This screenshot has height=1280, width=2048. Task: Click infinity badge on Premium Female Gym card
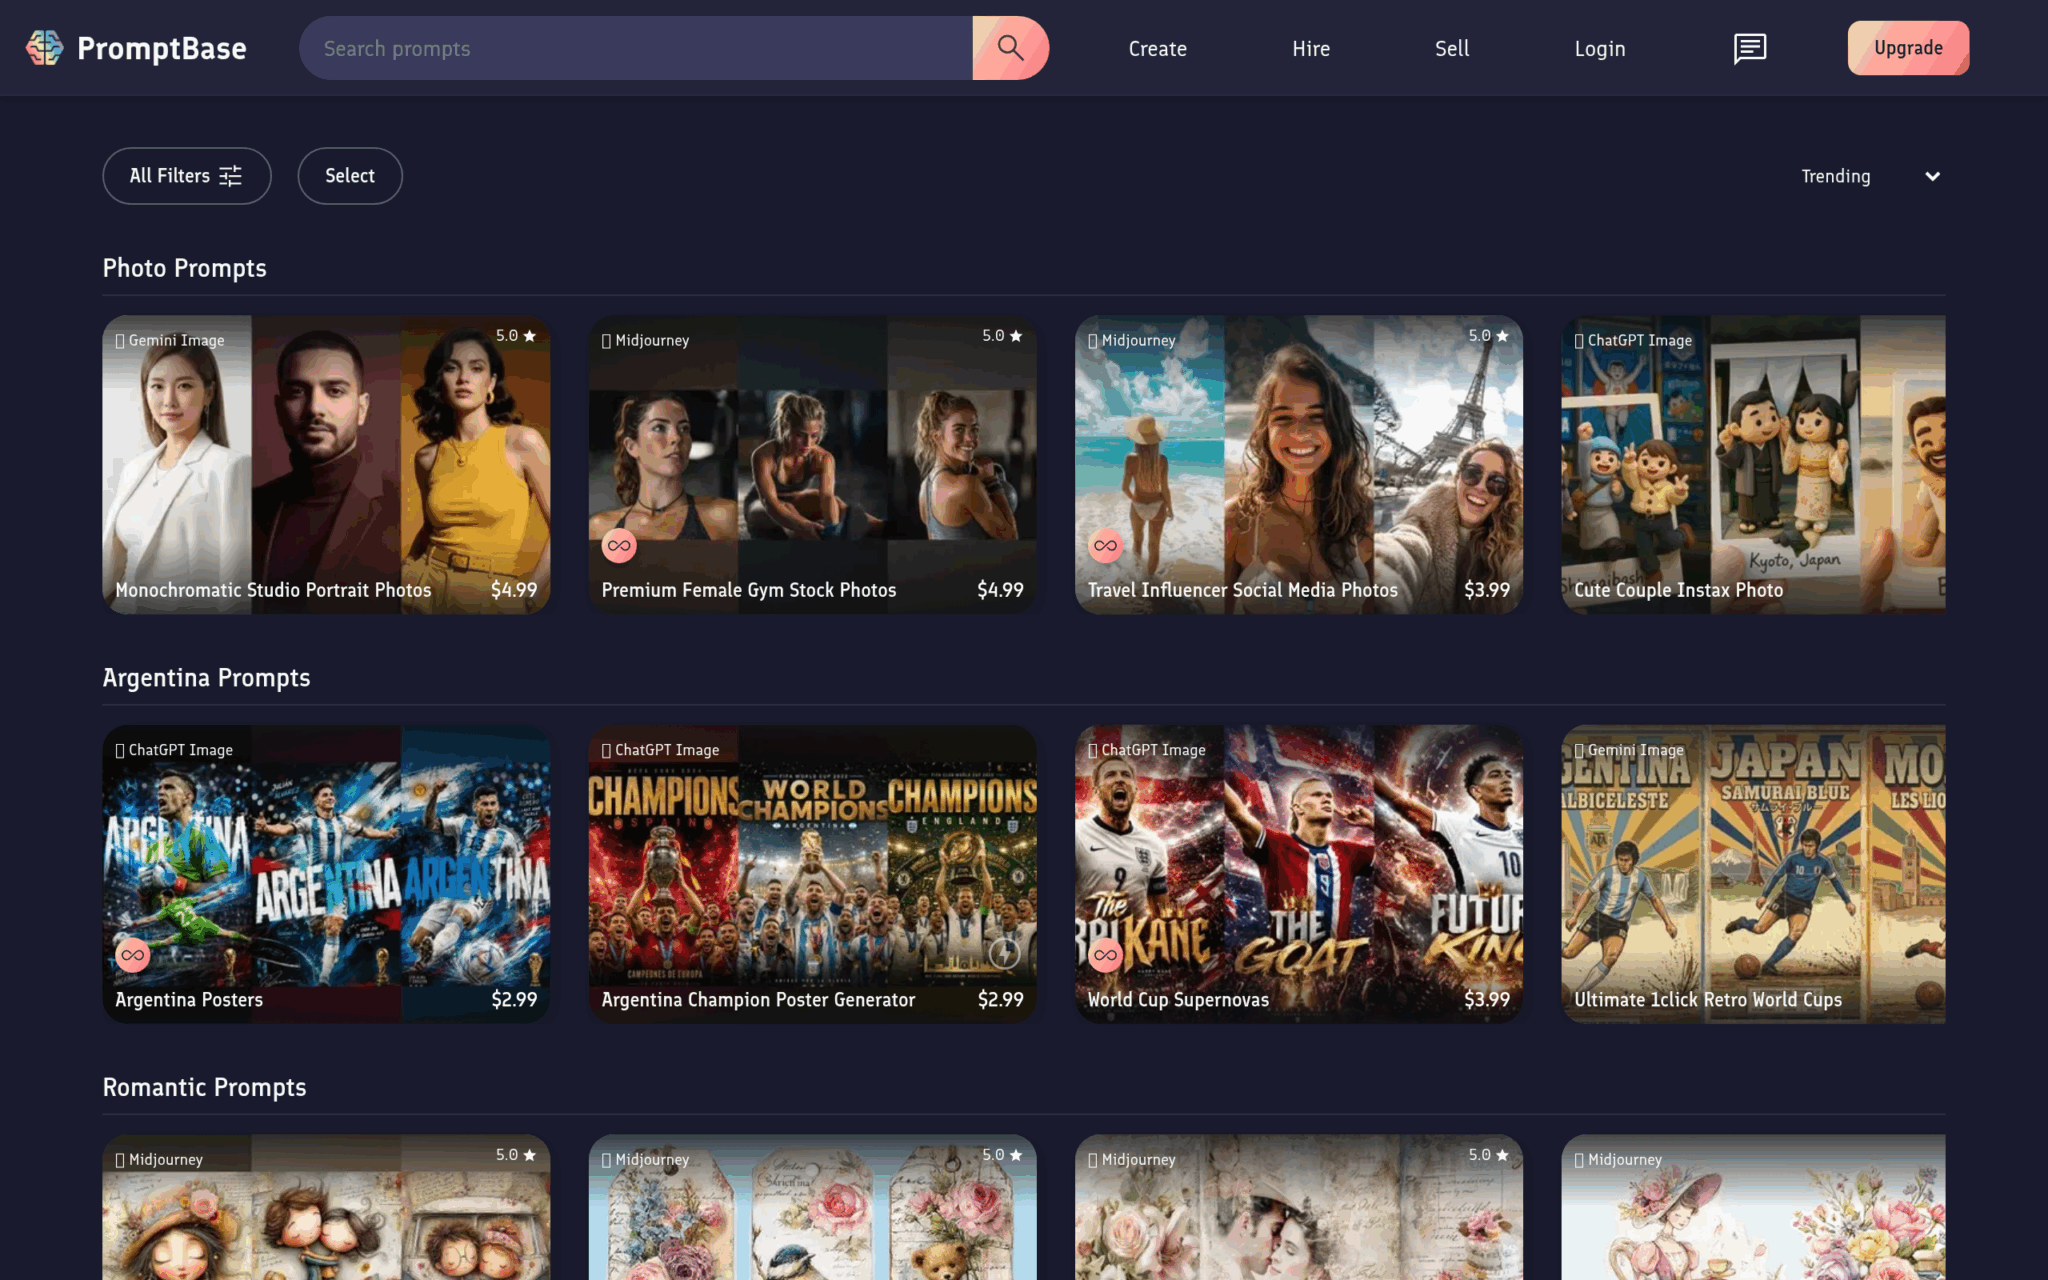619,546
